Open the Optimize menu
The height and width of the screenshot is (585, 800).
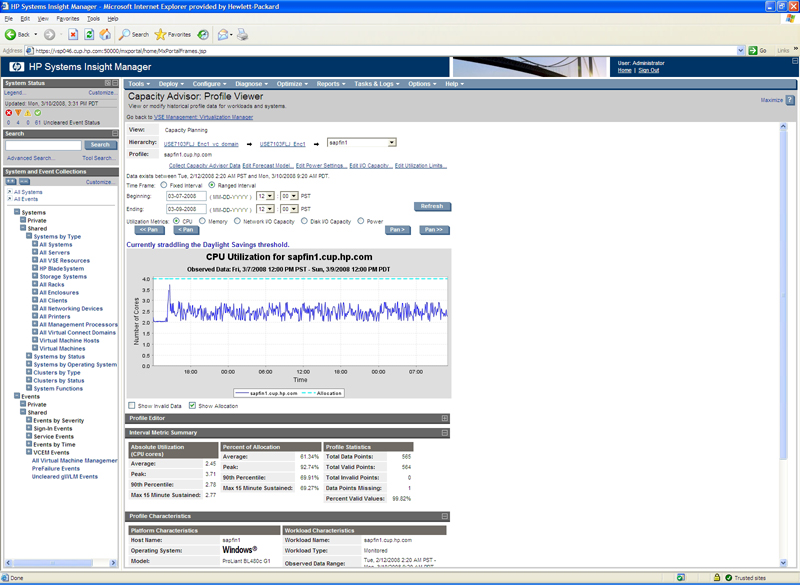(x=292, y=84)
